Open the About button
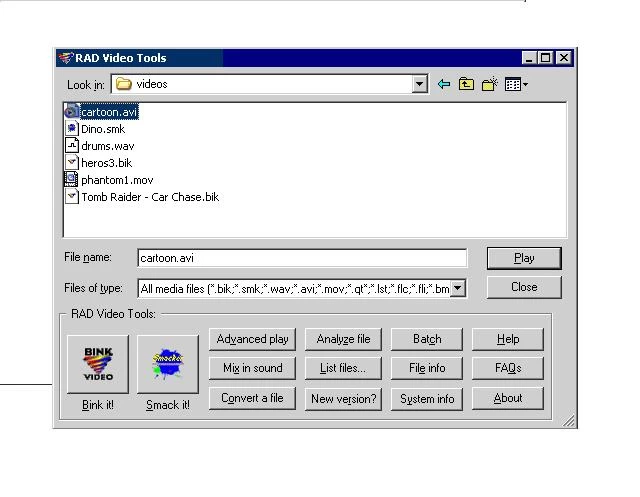The height and width of the screenshot is (497, 640). pyautogui.click(x=508, y=398)
